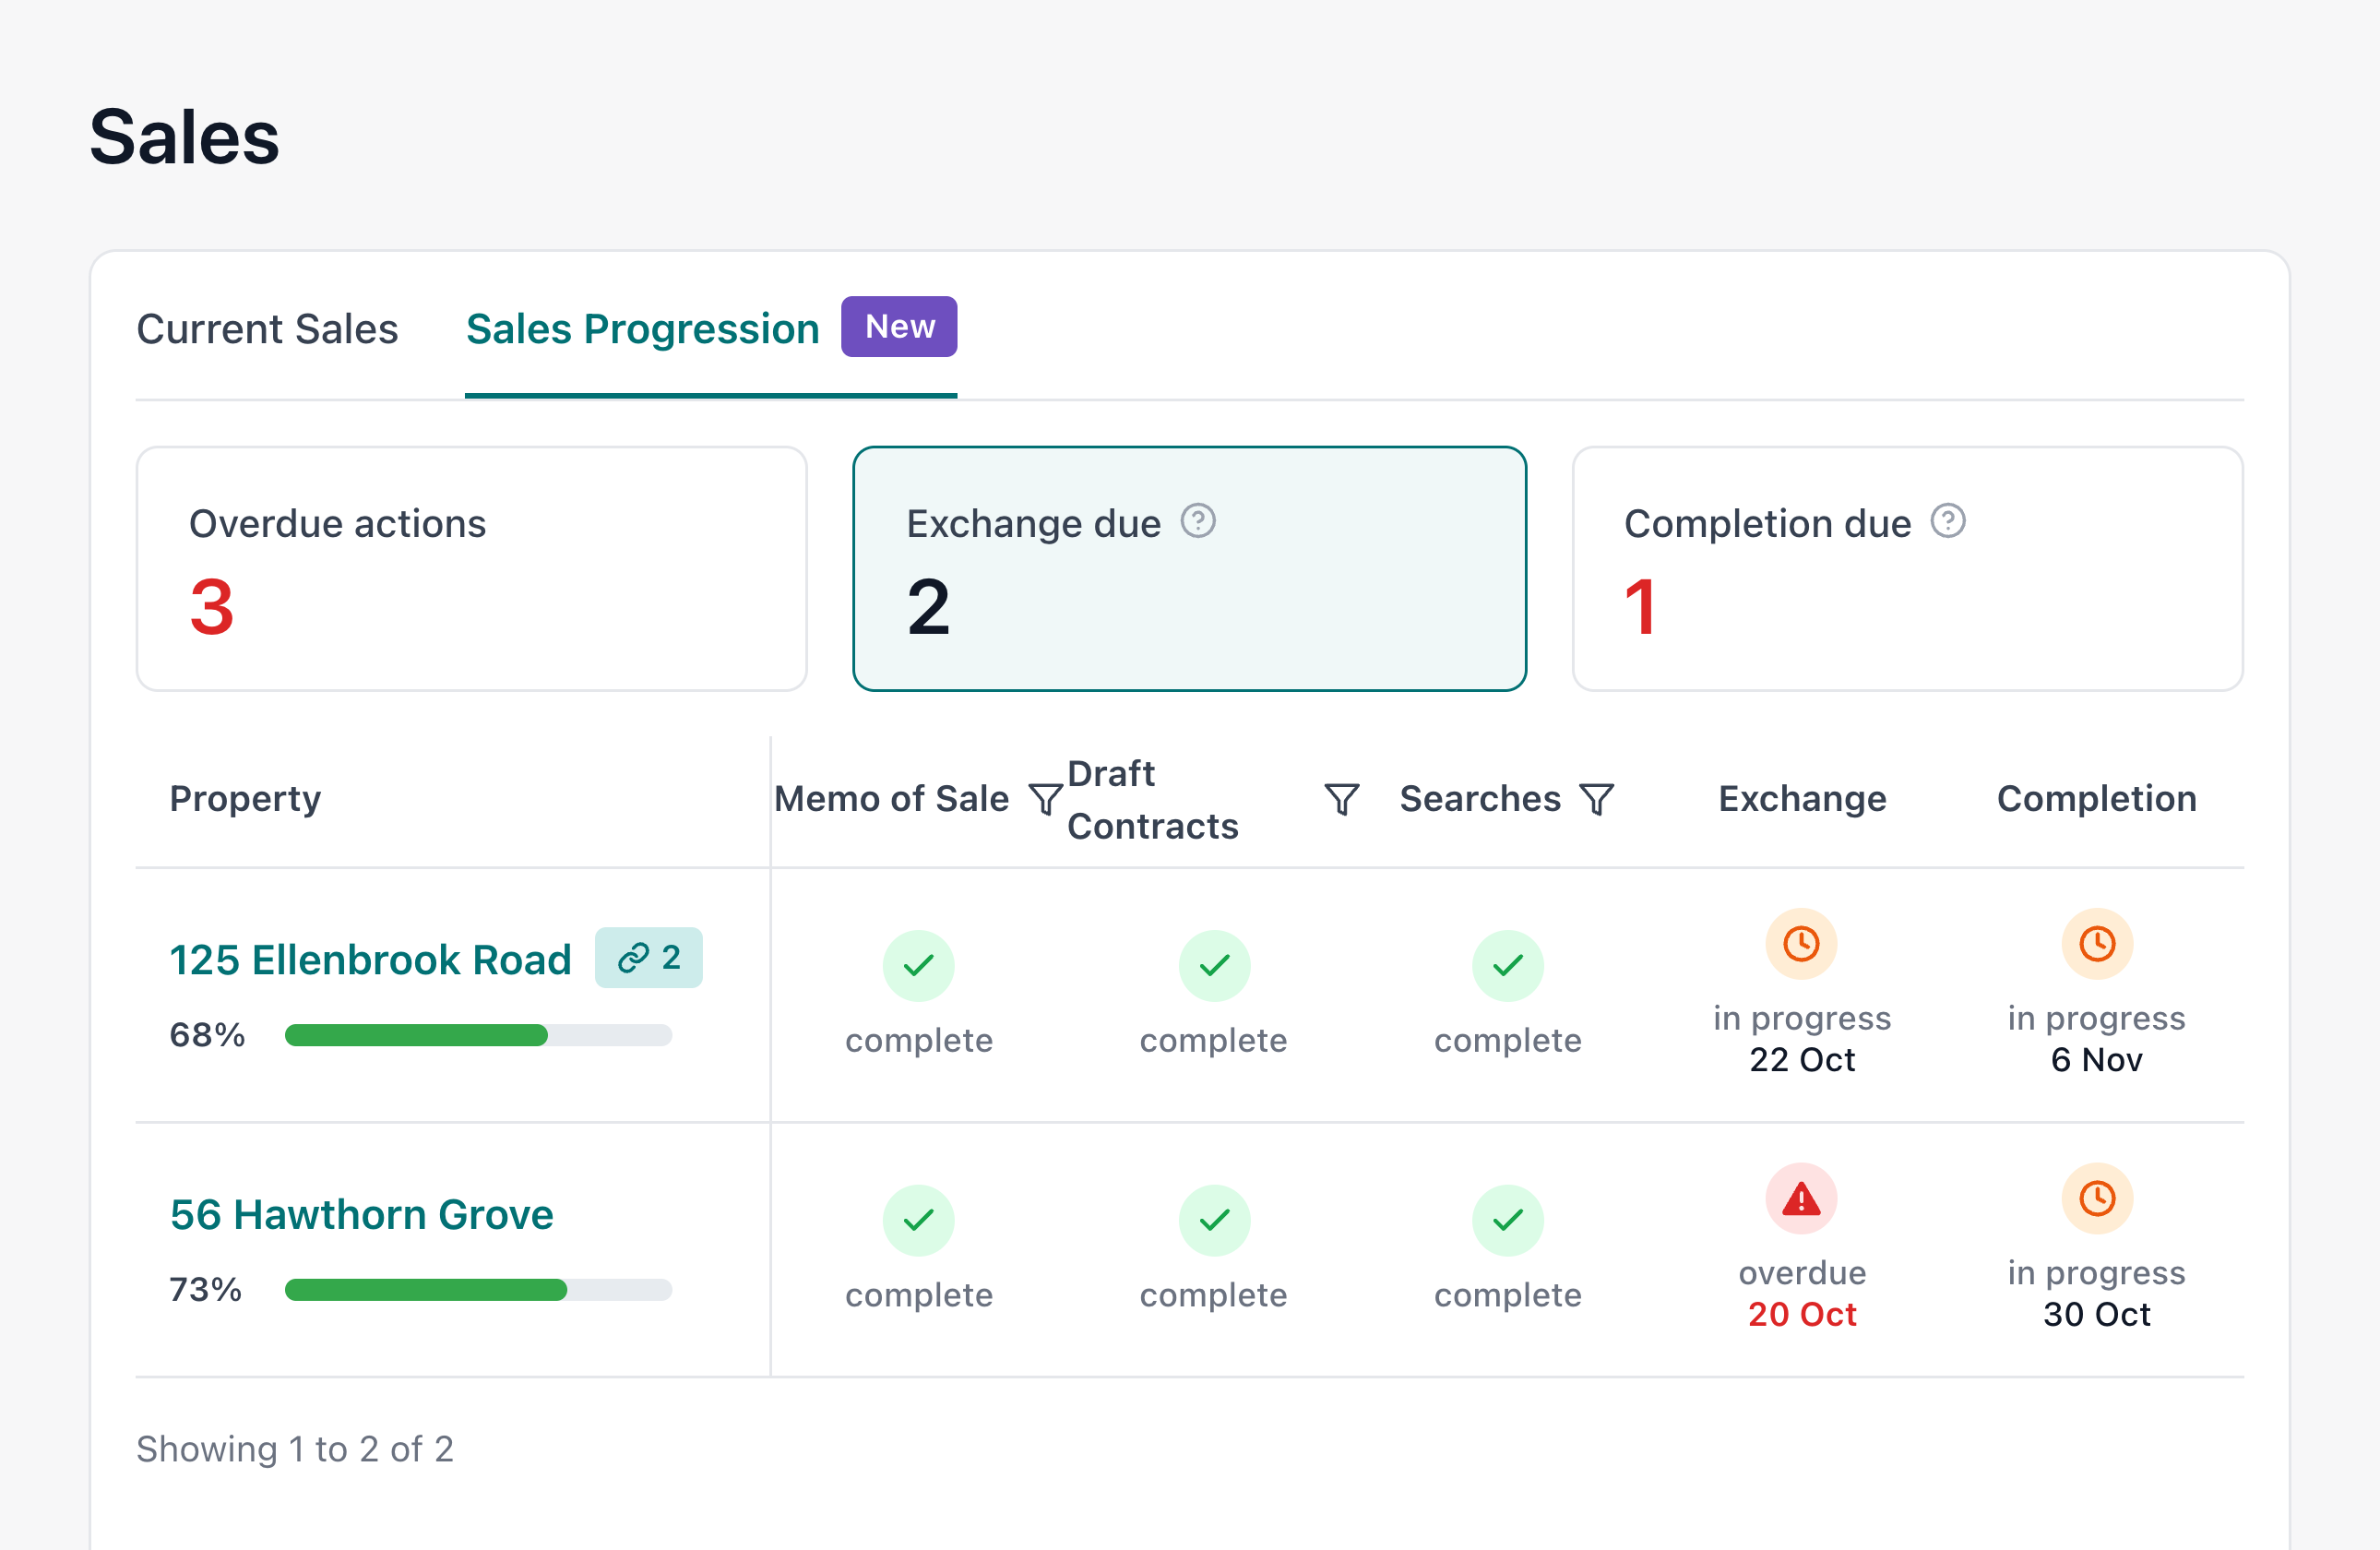
Task: Click the 68% progress value
Action: coord(207,1035)
